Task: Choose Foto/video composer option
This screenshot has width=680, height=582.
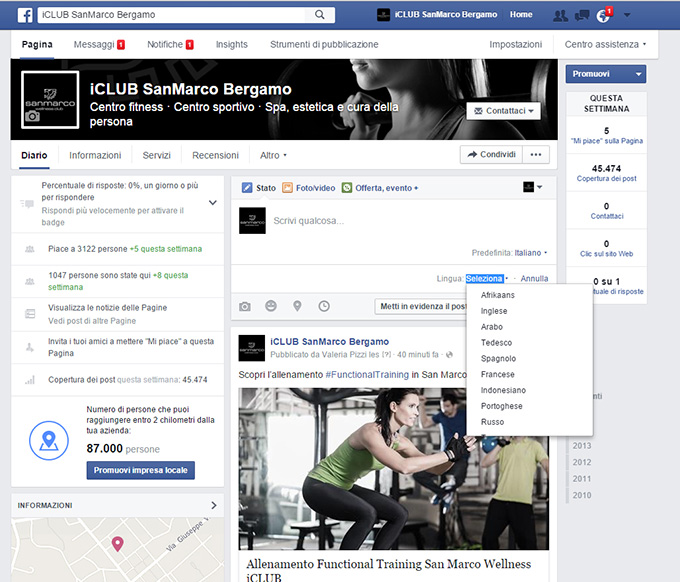Action: tap(309, 188)
